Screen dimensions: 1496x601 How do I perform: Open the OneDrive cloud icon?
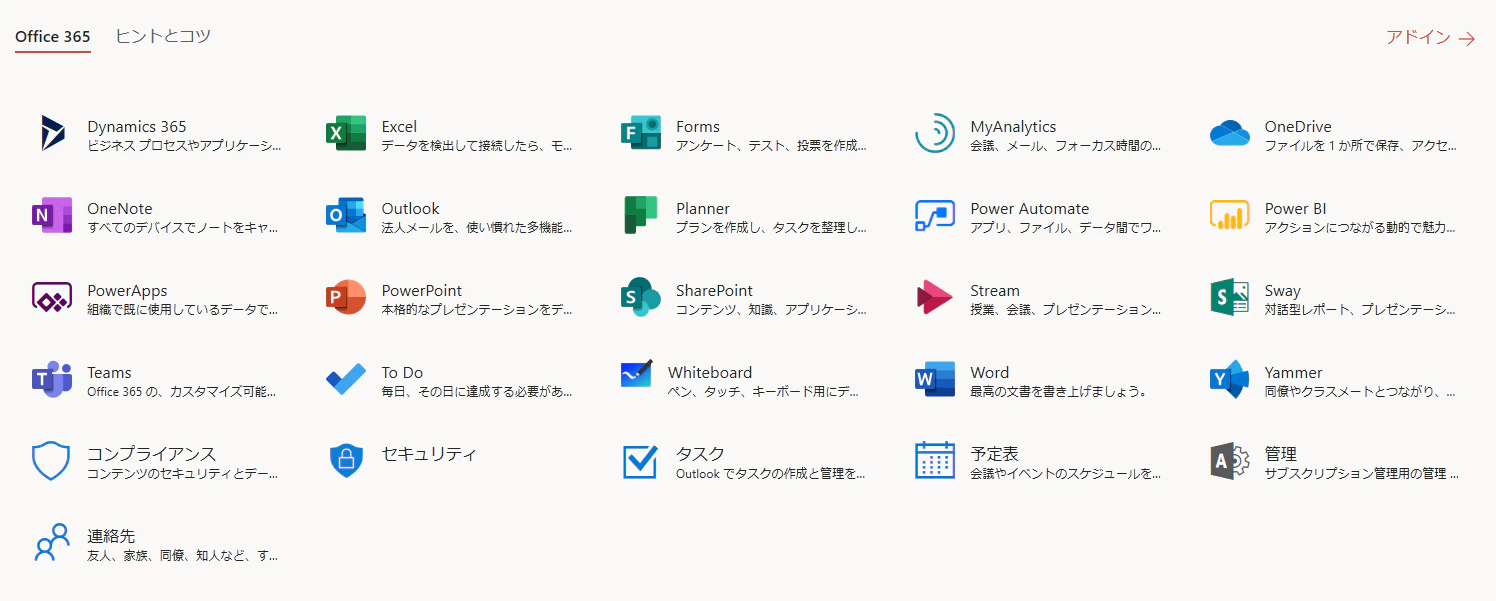[1230, 133]
